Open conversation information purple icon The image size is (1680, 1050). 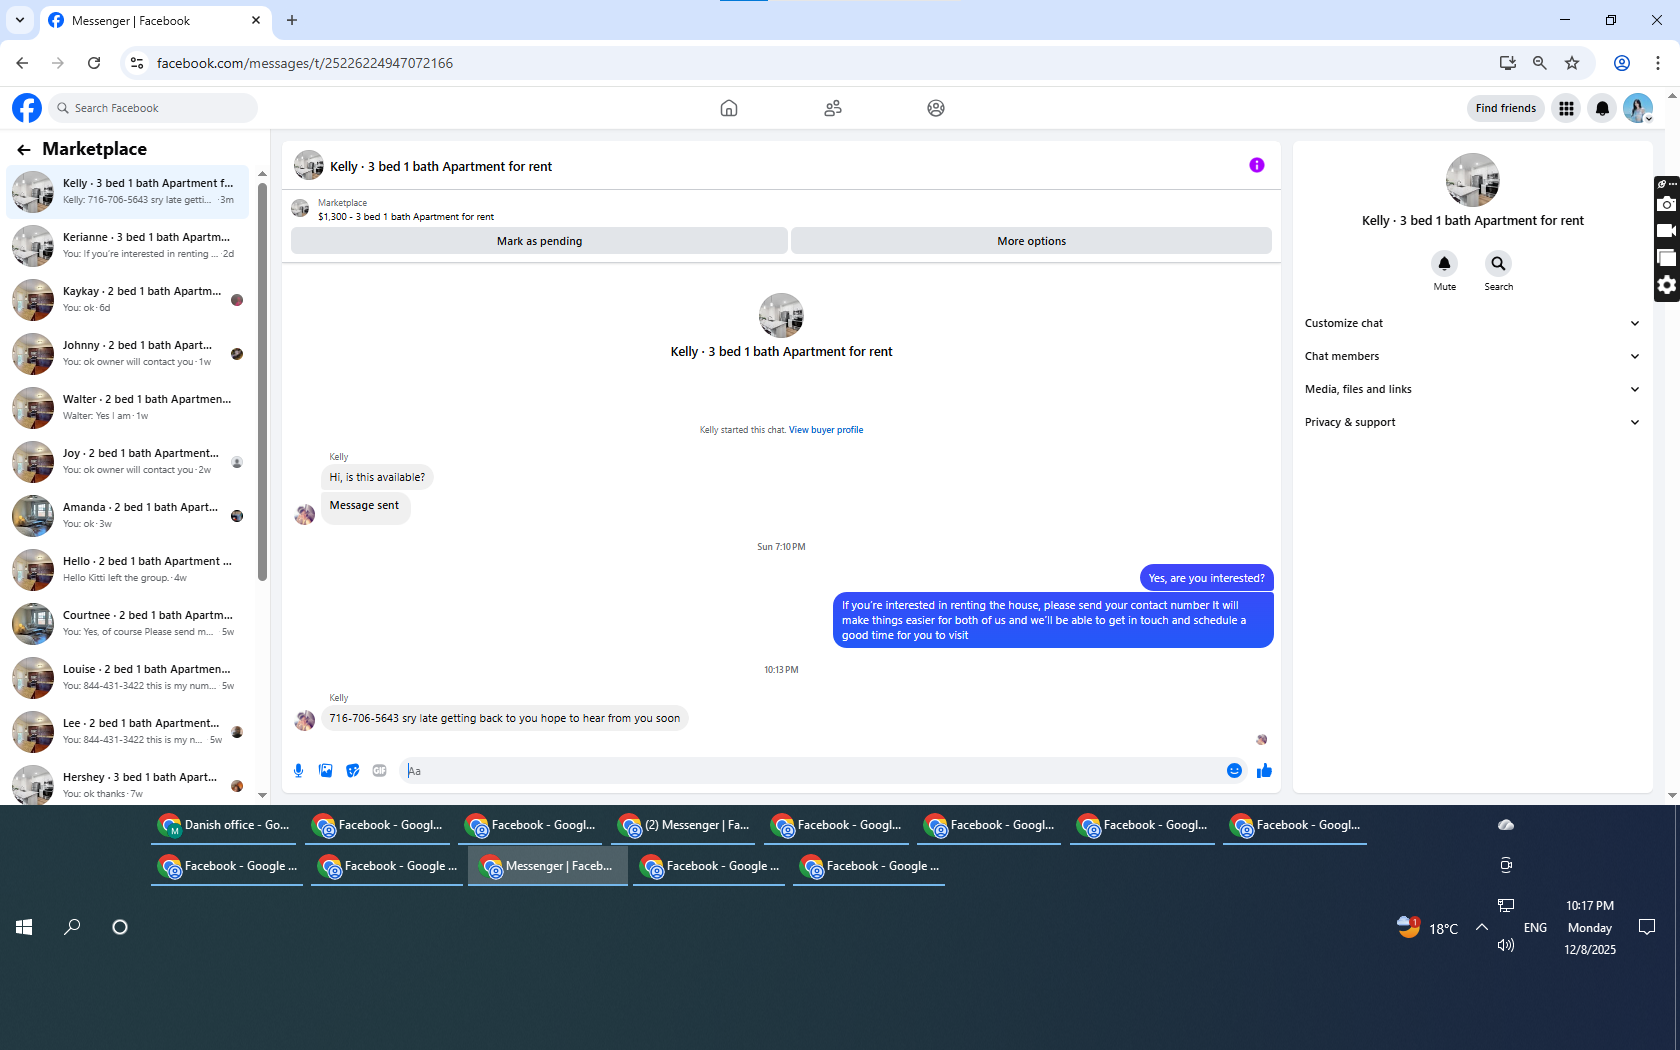click(1257, 165)
